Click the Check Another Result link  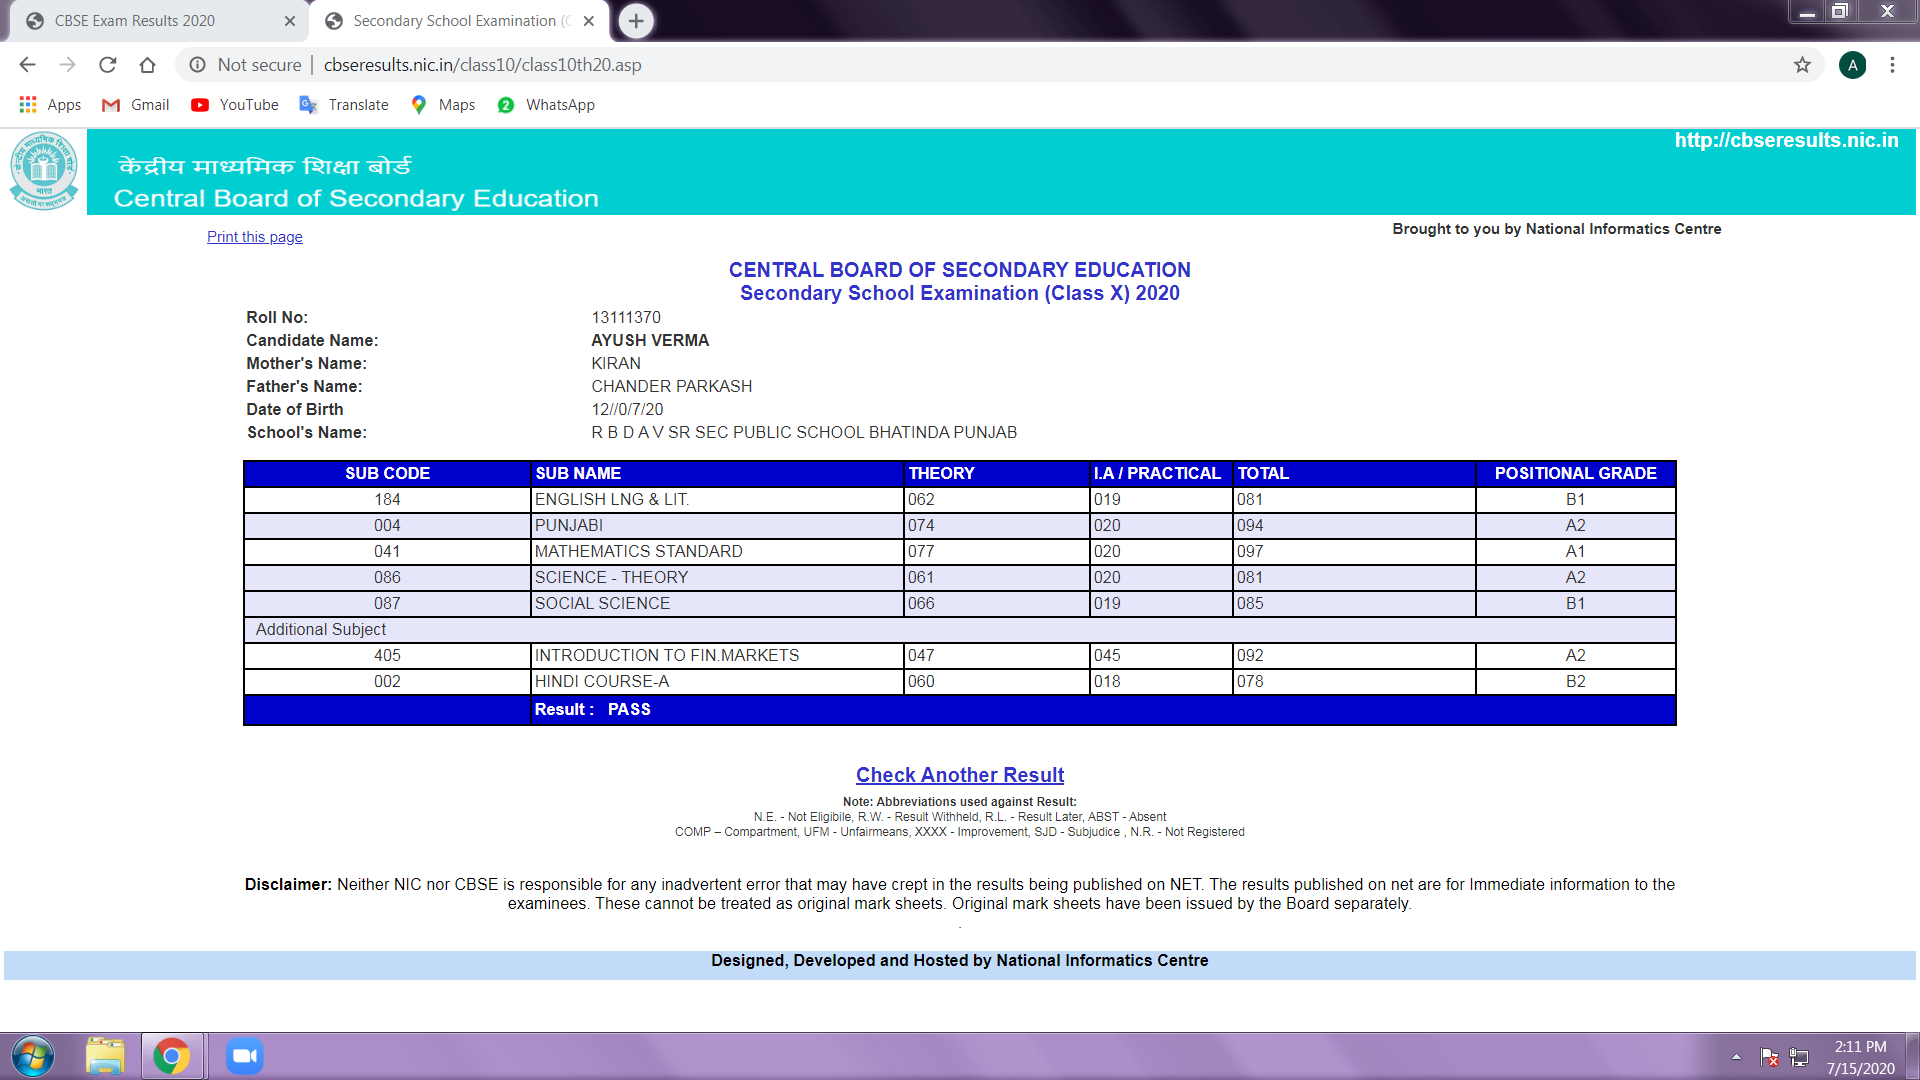coord(959,775)
